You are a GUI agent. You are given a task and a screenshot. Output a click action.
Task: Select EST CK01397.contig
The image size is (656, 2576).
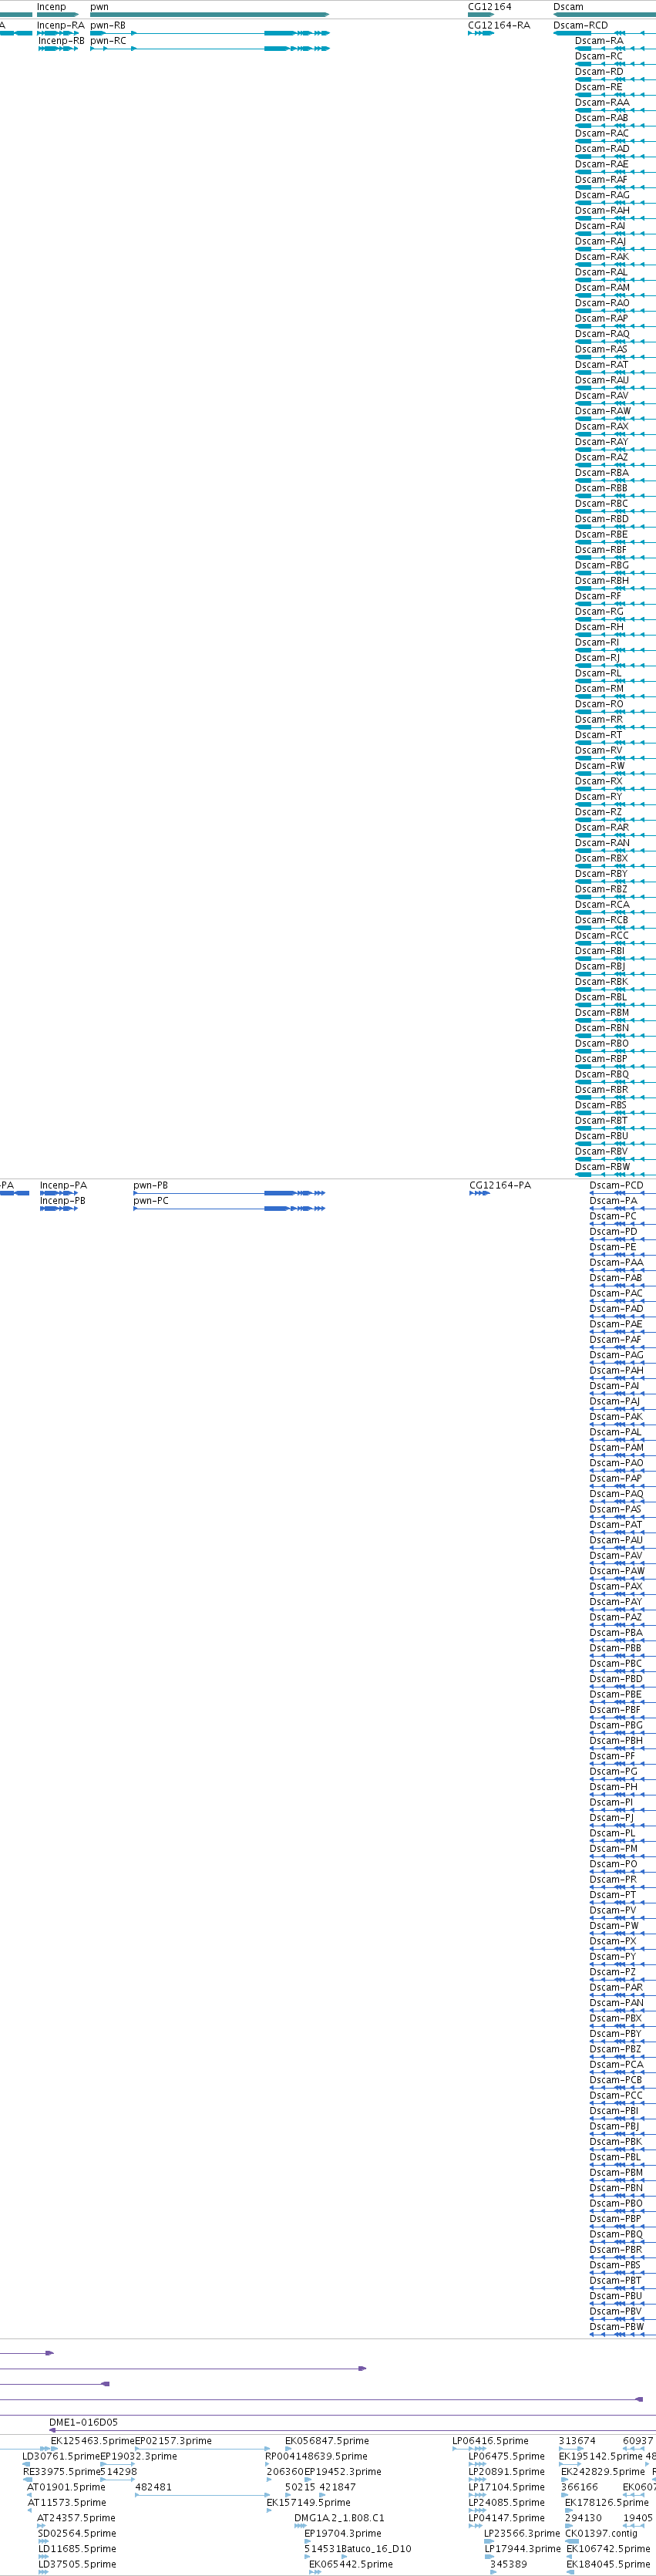click(x=601, y=2533)
